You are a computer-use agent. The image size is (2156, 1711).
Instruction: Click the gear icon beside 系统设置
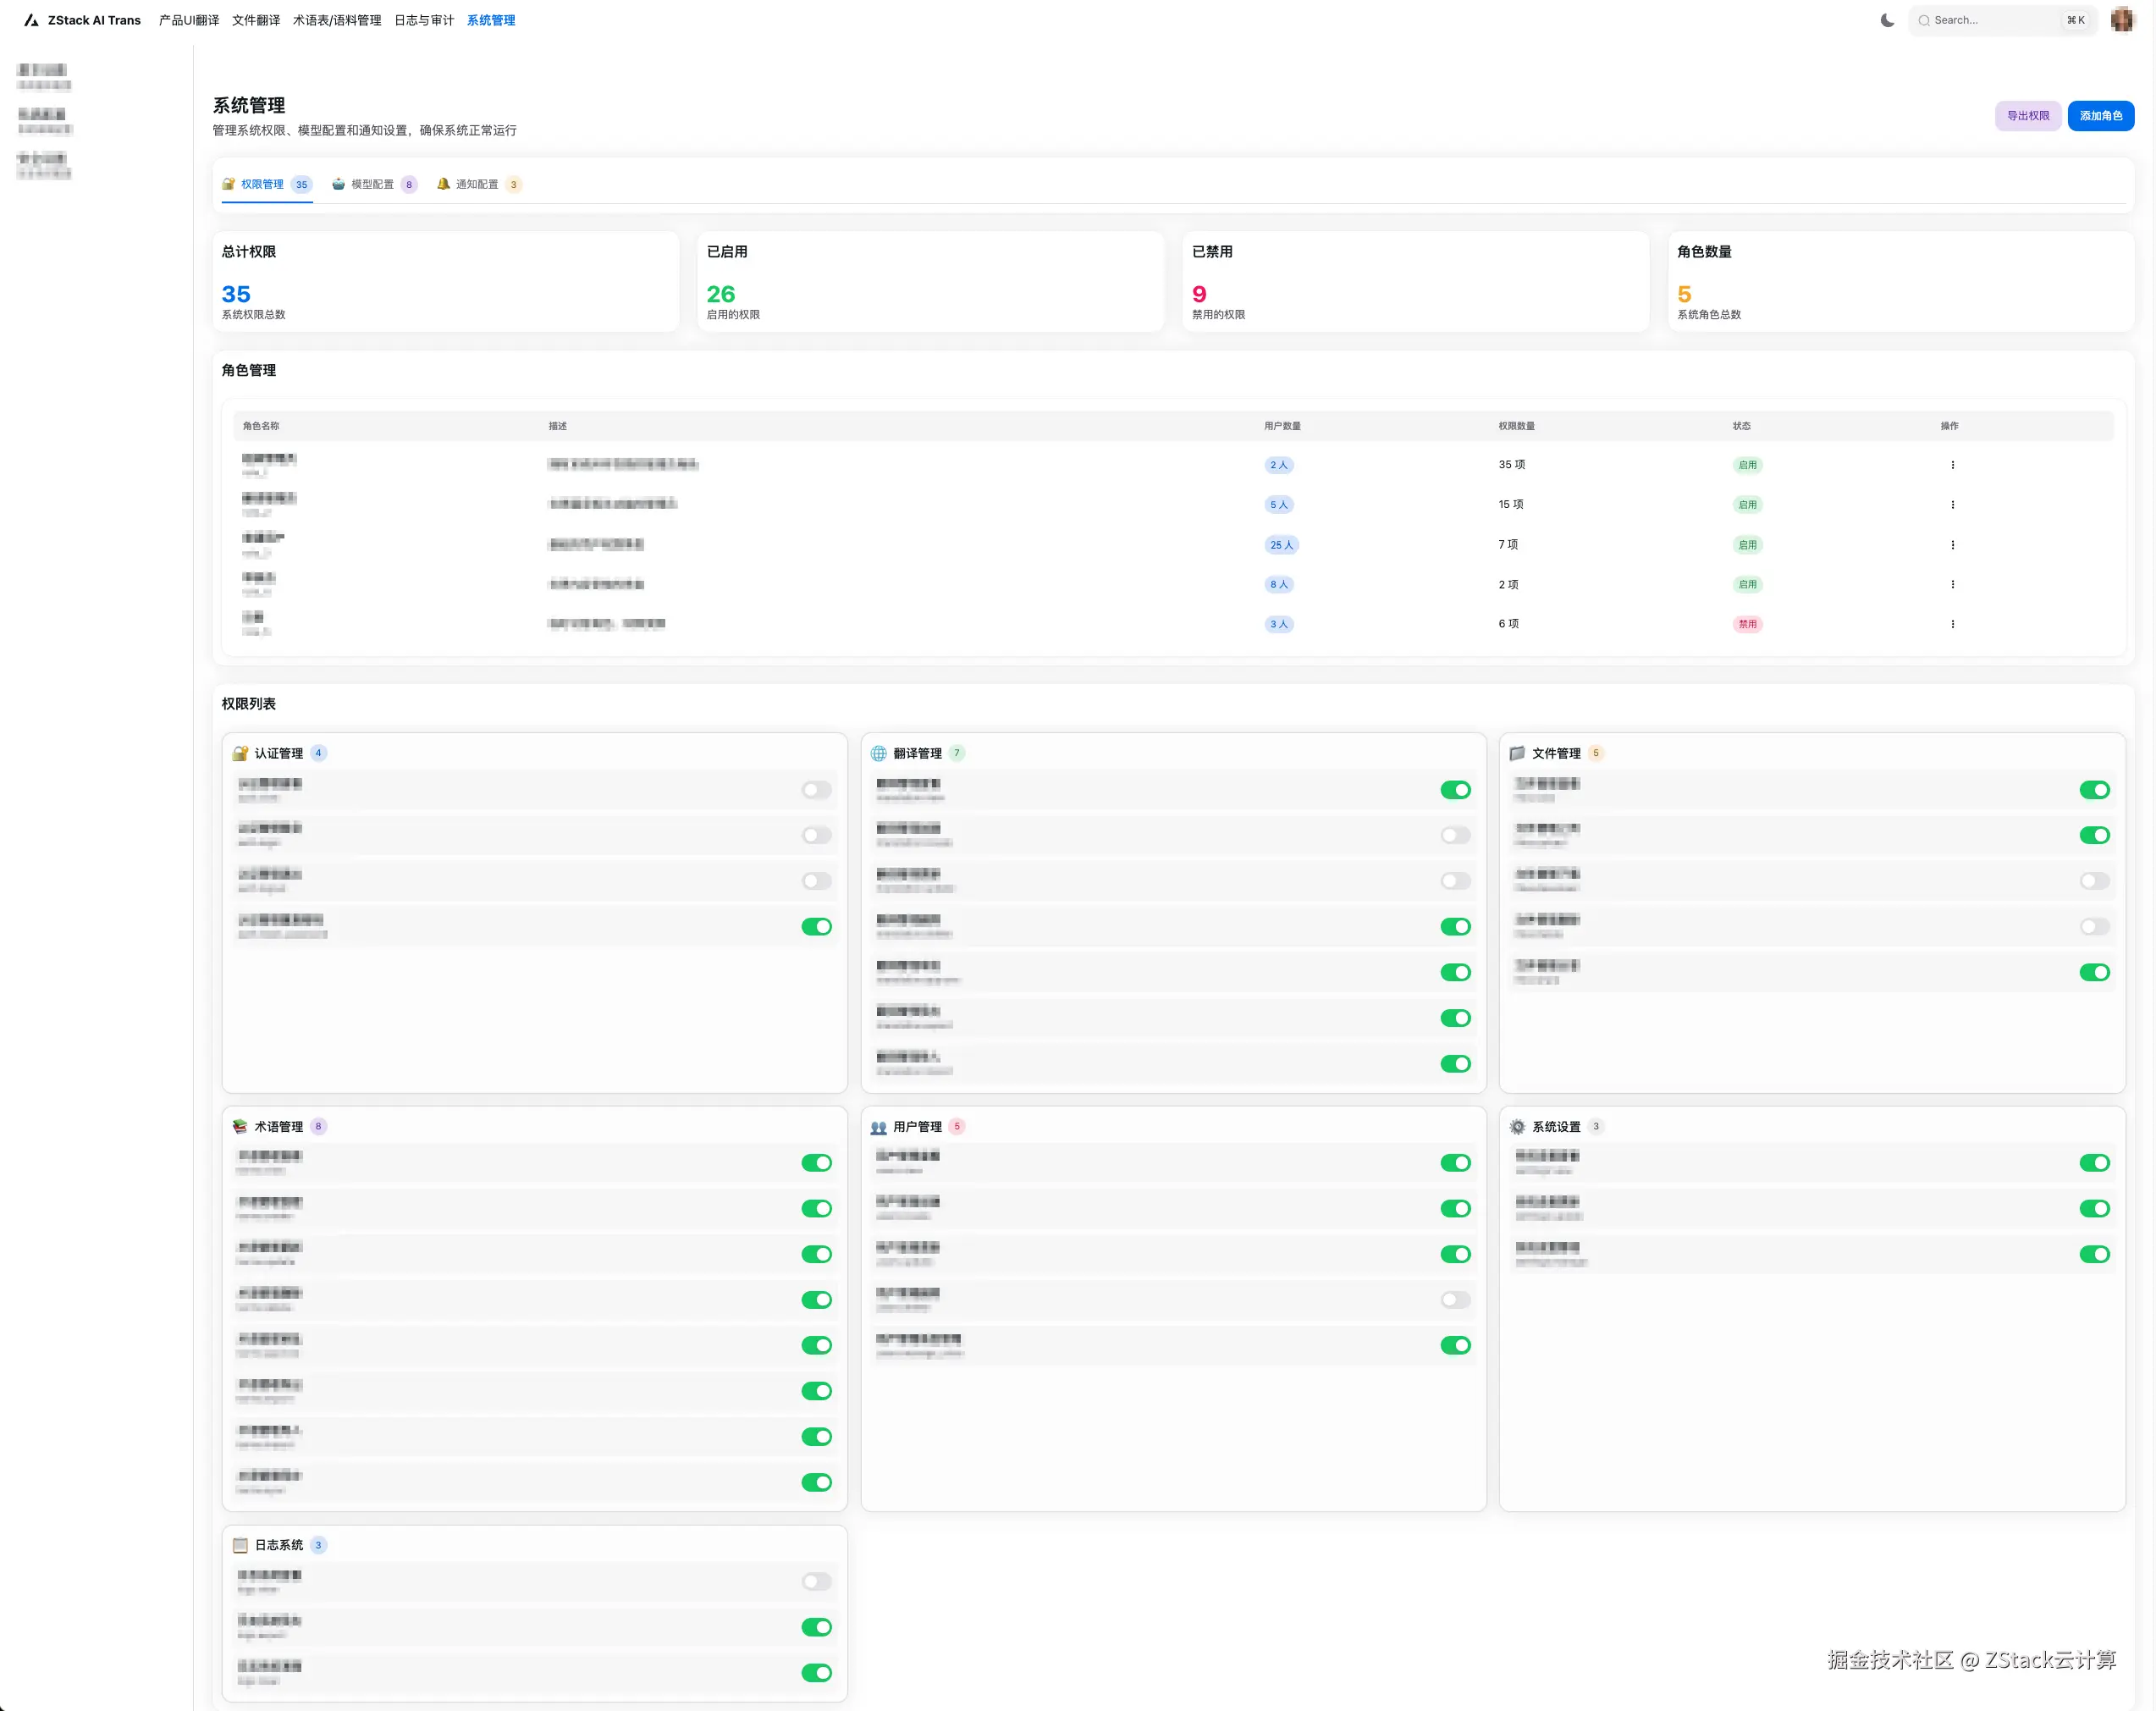(x=1517, y=1126)
